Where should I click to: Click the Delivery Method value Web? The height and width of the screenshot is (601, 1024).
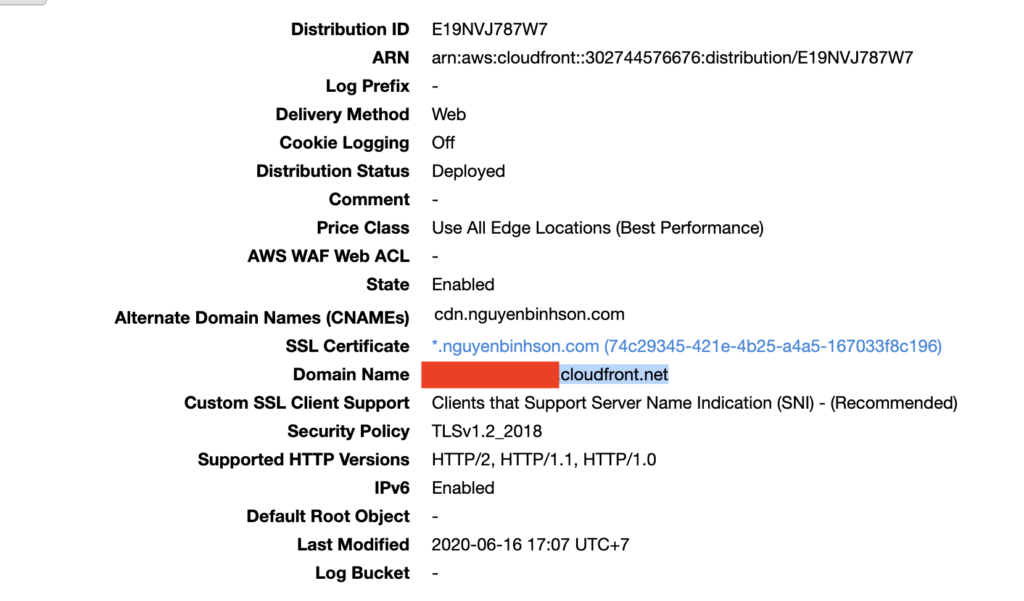tap(448, 114)
